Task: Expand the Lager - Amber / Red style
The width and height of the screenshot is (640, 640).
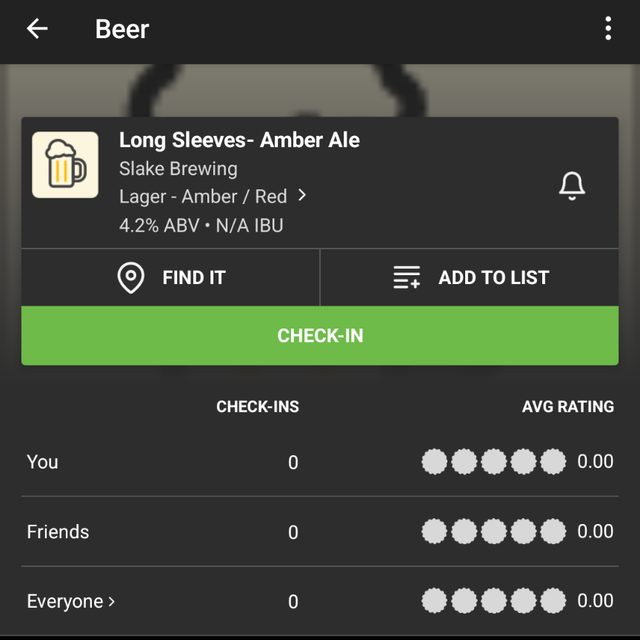Action: tap(203, 197)
